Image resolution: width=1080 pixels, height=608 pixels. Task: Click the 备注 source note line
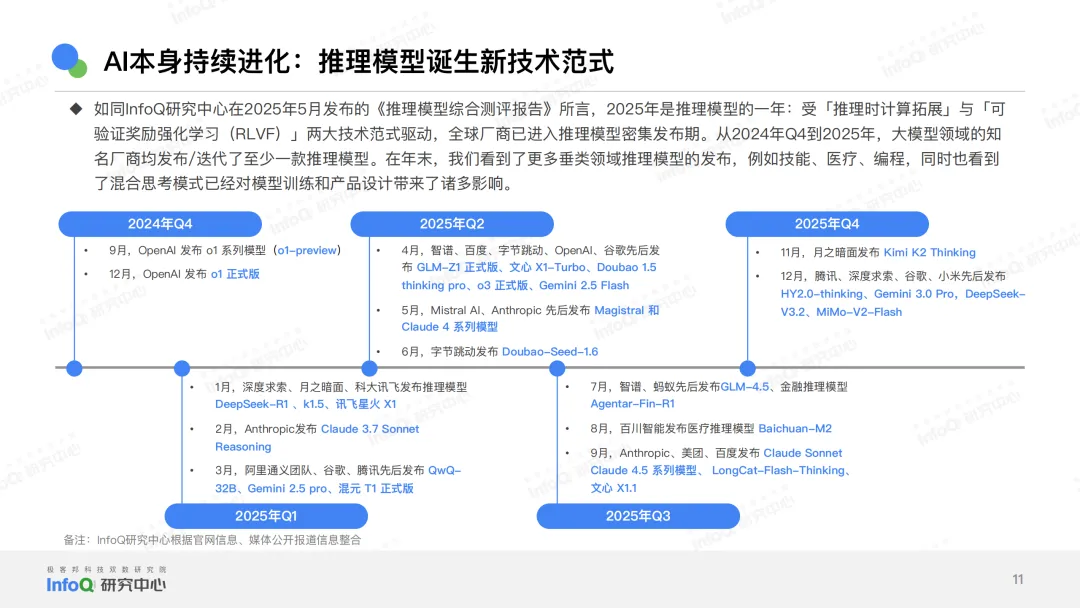coord(212,540)
